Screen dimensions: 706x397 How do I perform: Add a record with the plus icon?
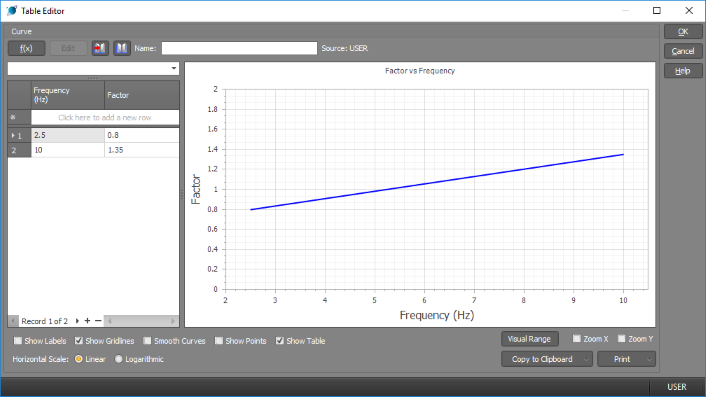click(87, 321)
